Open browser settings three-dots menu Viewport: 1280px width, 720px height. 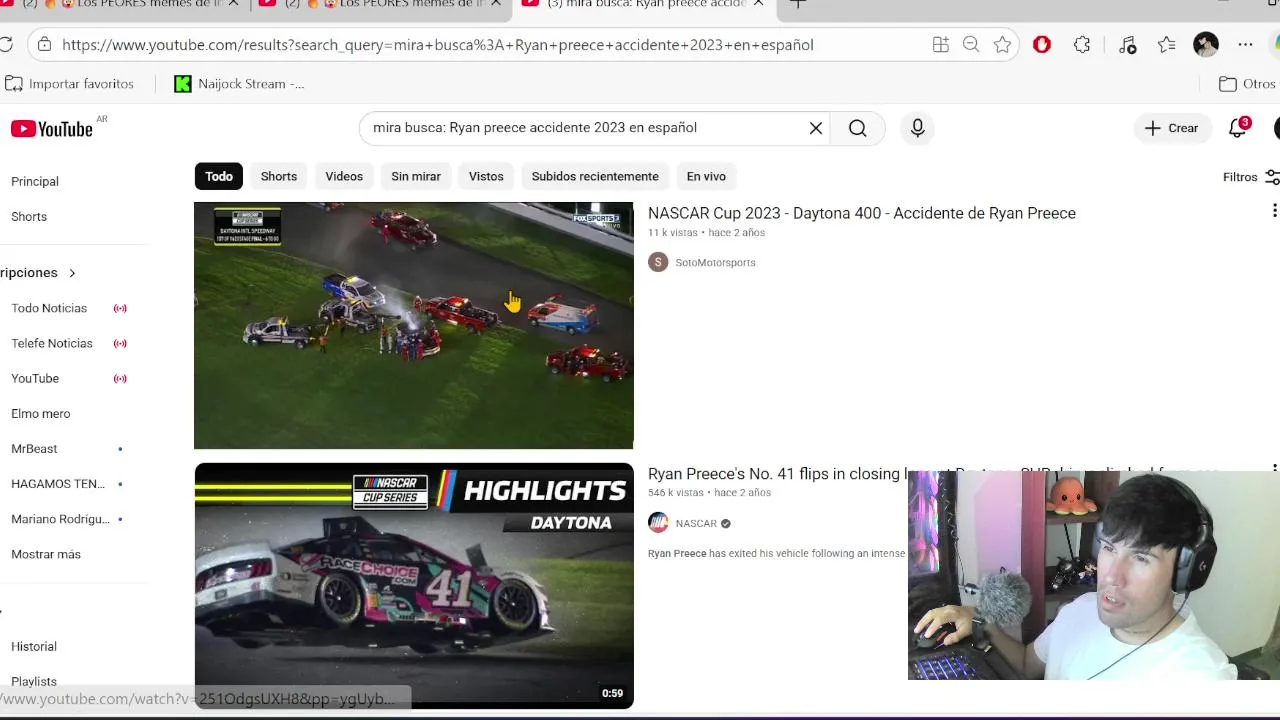point(1245,45)
